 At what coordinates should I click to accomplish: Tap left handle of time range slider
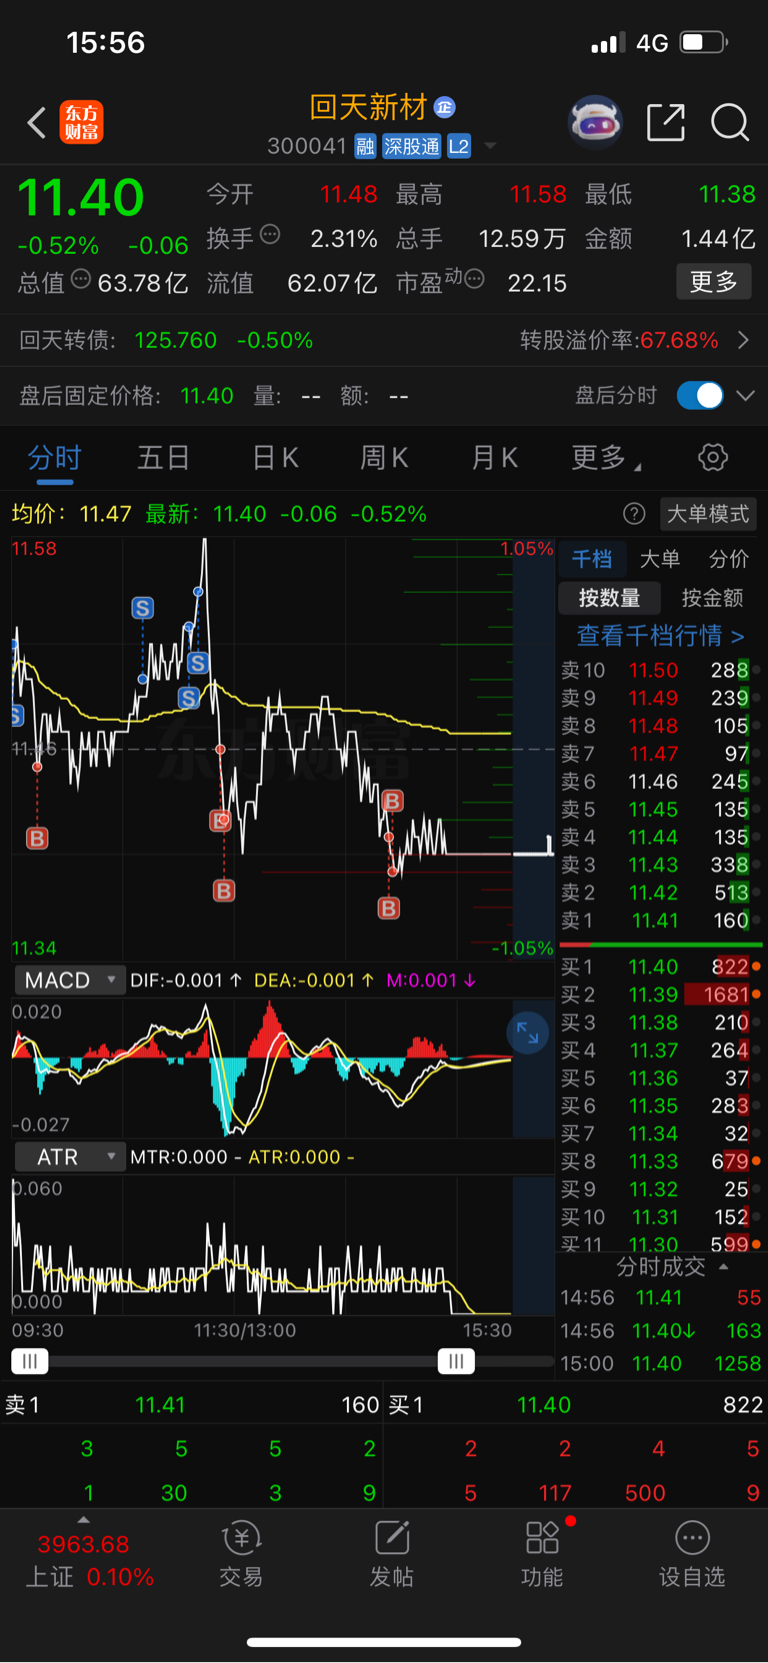coord(30,1361)
